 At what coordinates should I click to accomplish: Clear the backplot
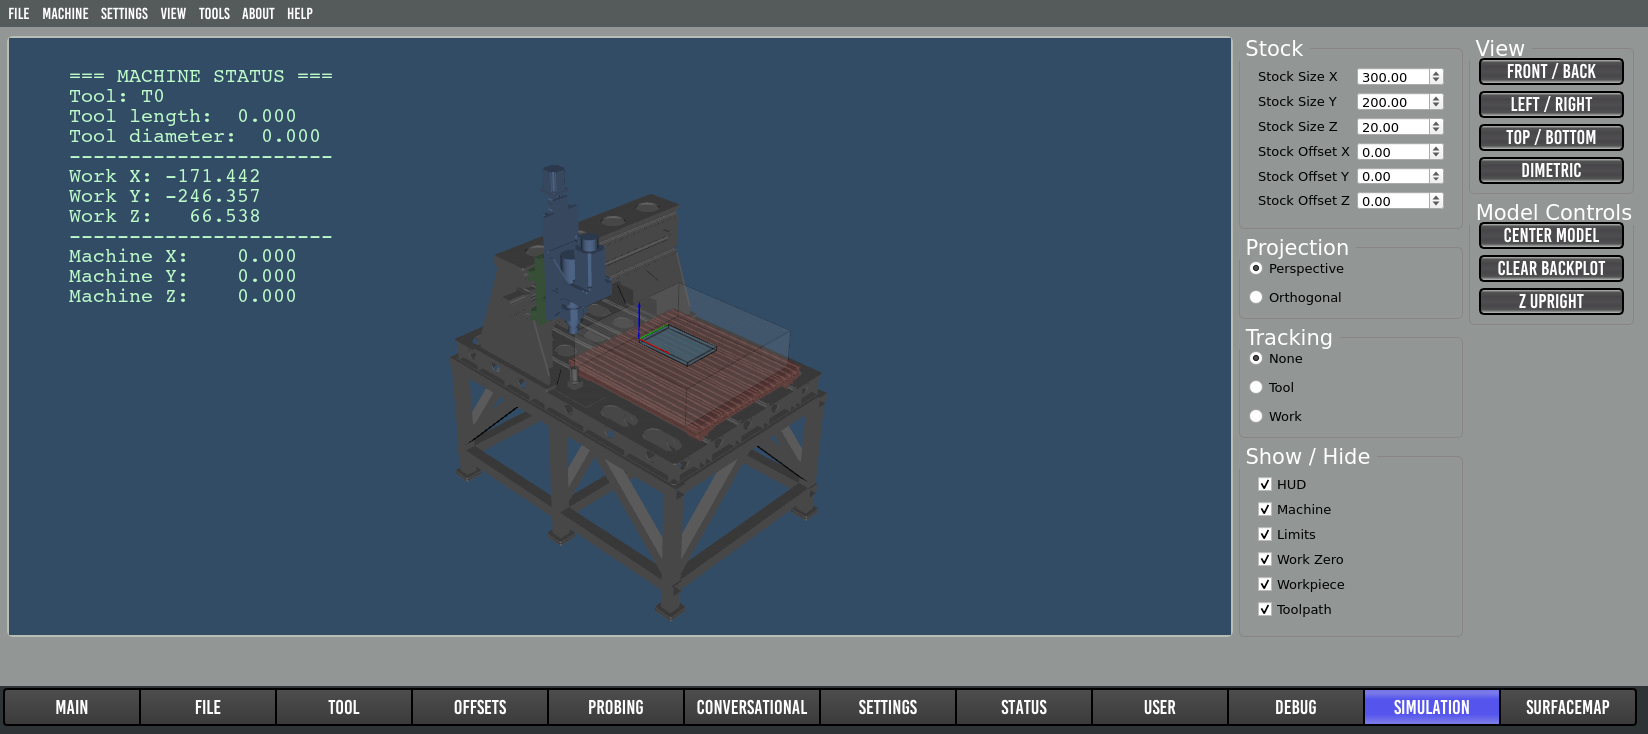tap(1550, 269)
